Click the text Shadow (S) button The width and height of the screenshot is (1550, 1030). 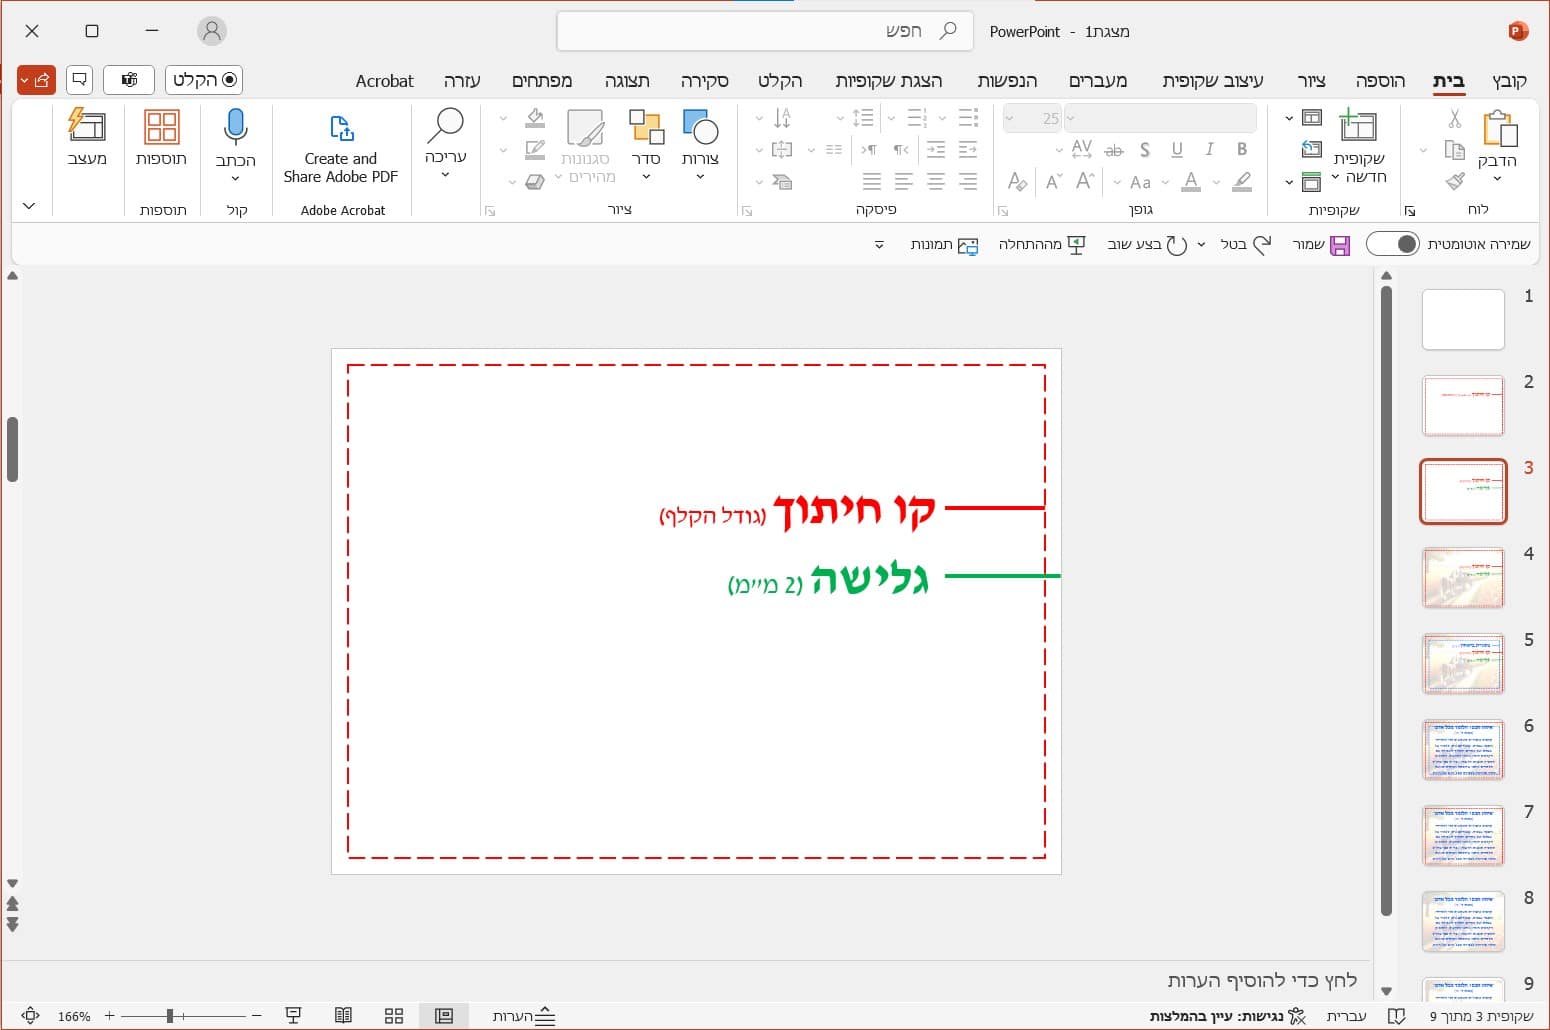click(x=1145, y=149)
